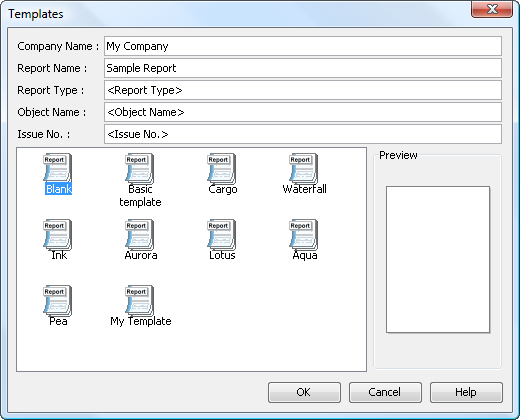Click into the Report Type field
The height and width of the screenshot is (420, 520).
pos(303,90)
